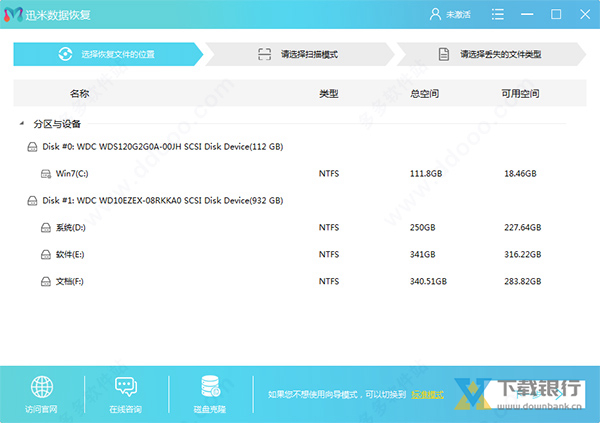Click the Disk #0 drive icon
Viewport: 600px width, 423px height.
pos(32,147)
